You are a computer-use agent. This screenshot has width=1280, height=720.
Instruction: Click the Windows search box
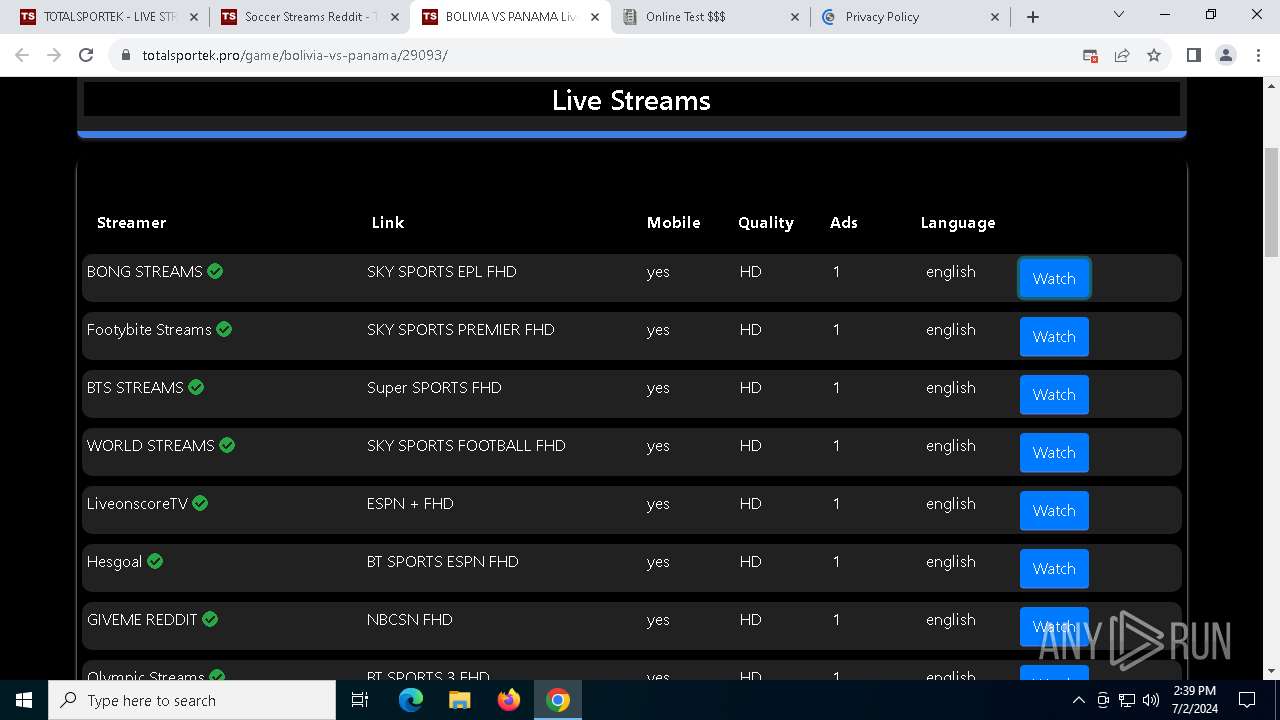click(192, 700)
